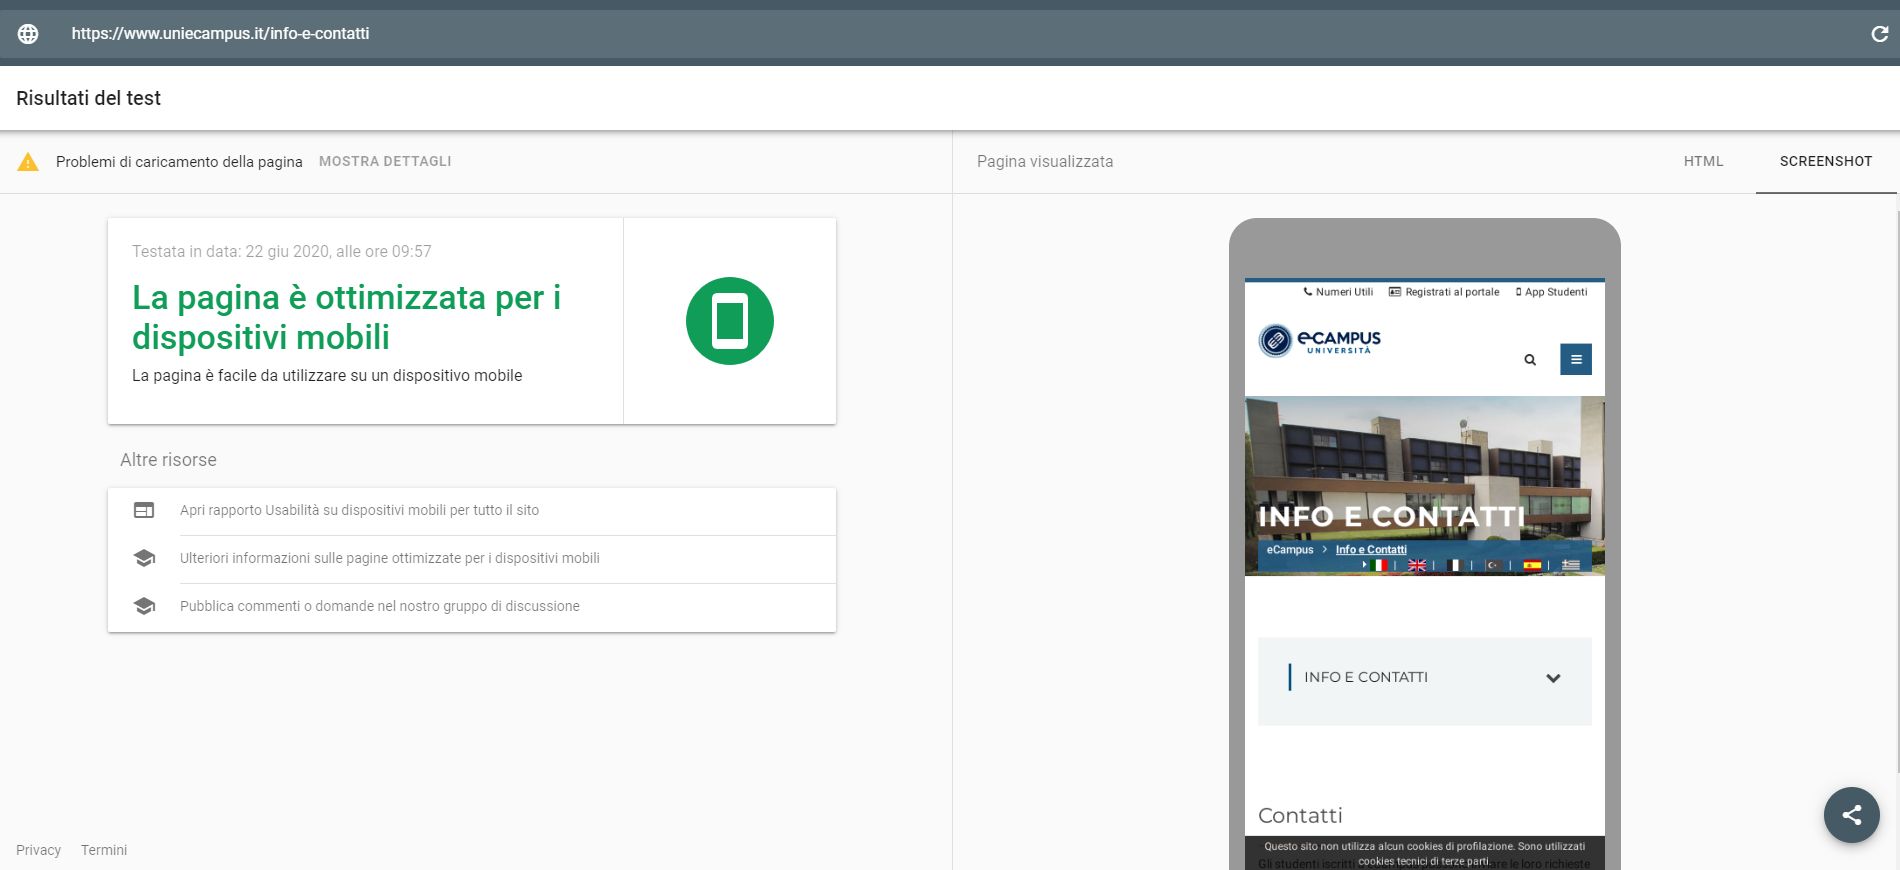Click the 'Testata in data: 22 giu 2020' text
1900x870 pixels.
(x=282, y=251)
